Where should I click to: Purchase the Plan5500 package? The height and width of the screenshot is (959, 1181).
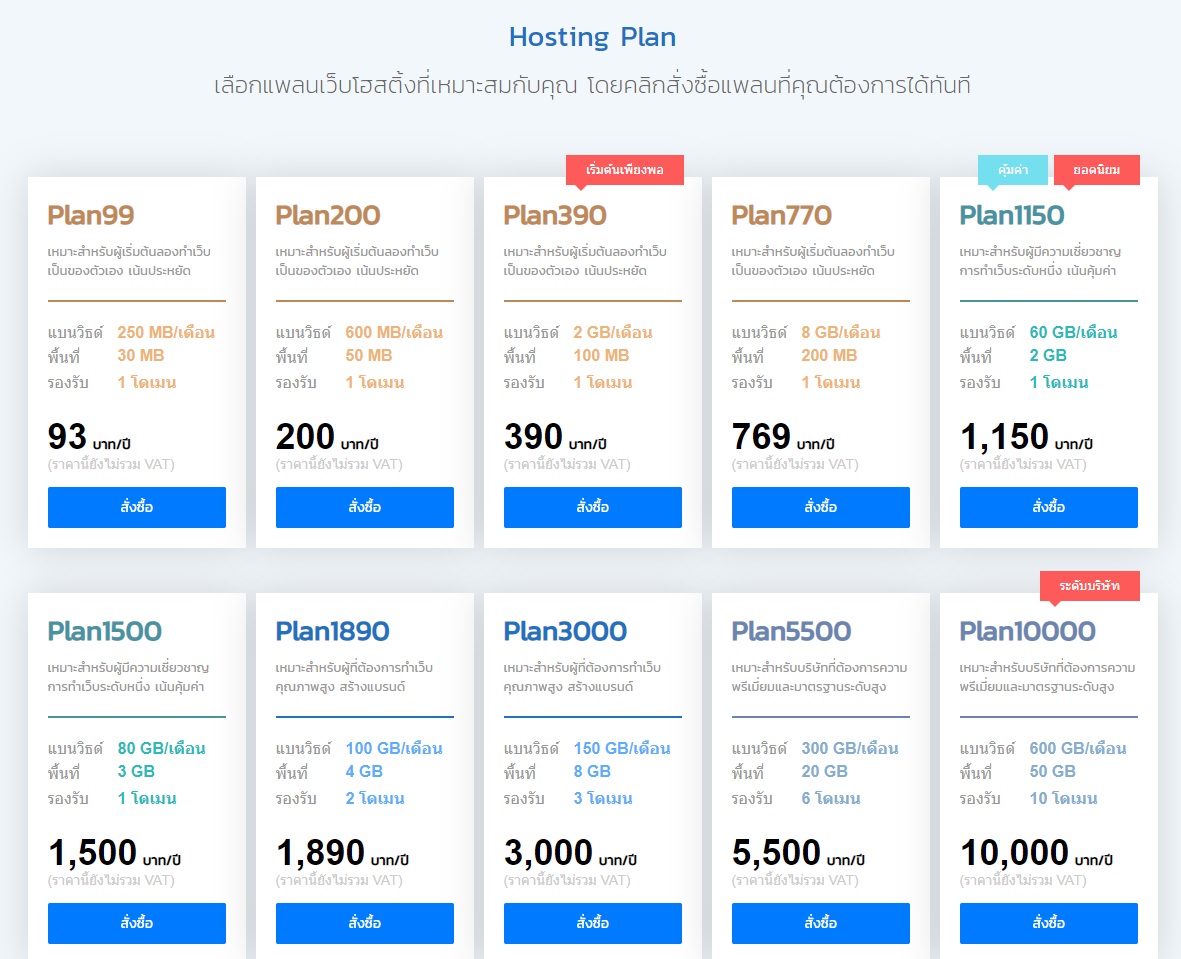click(820, 923)
